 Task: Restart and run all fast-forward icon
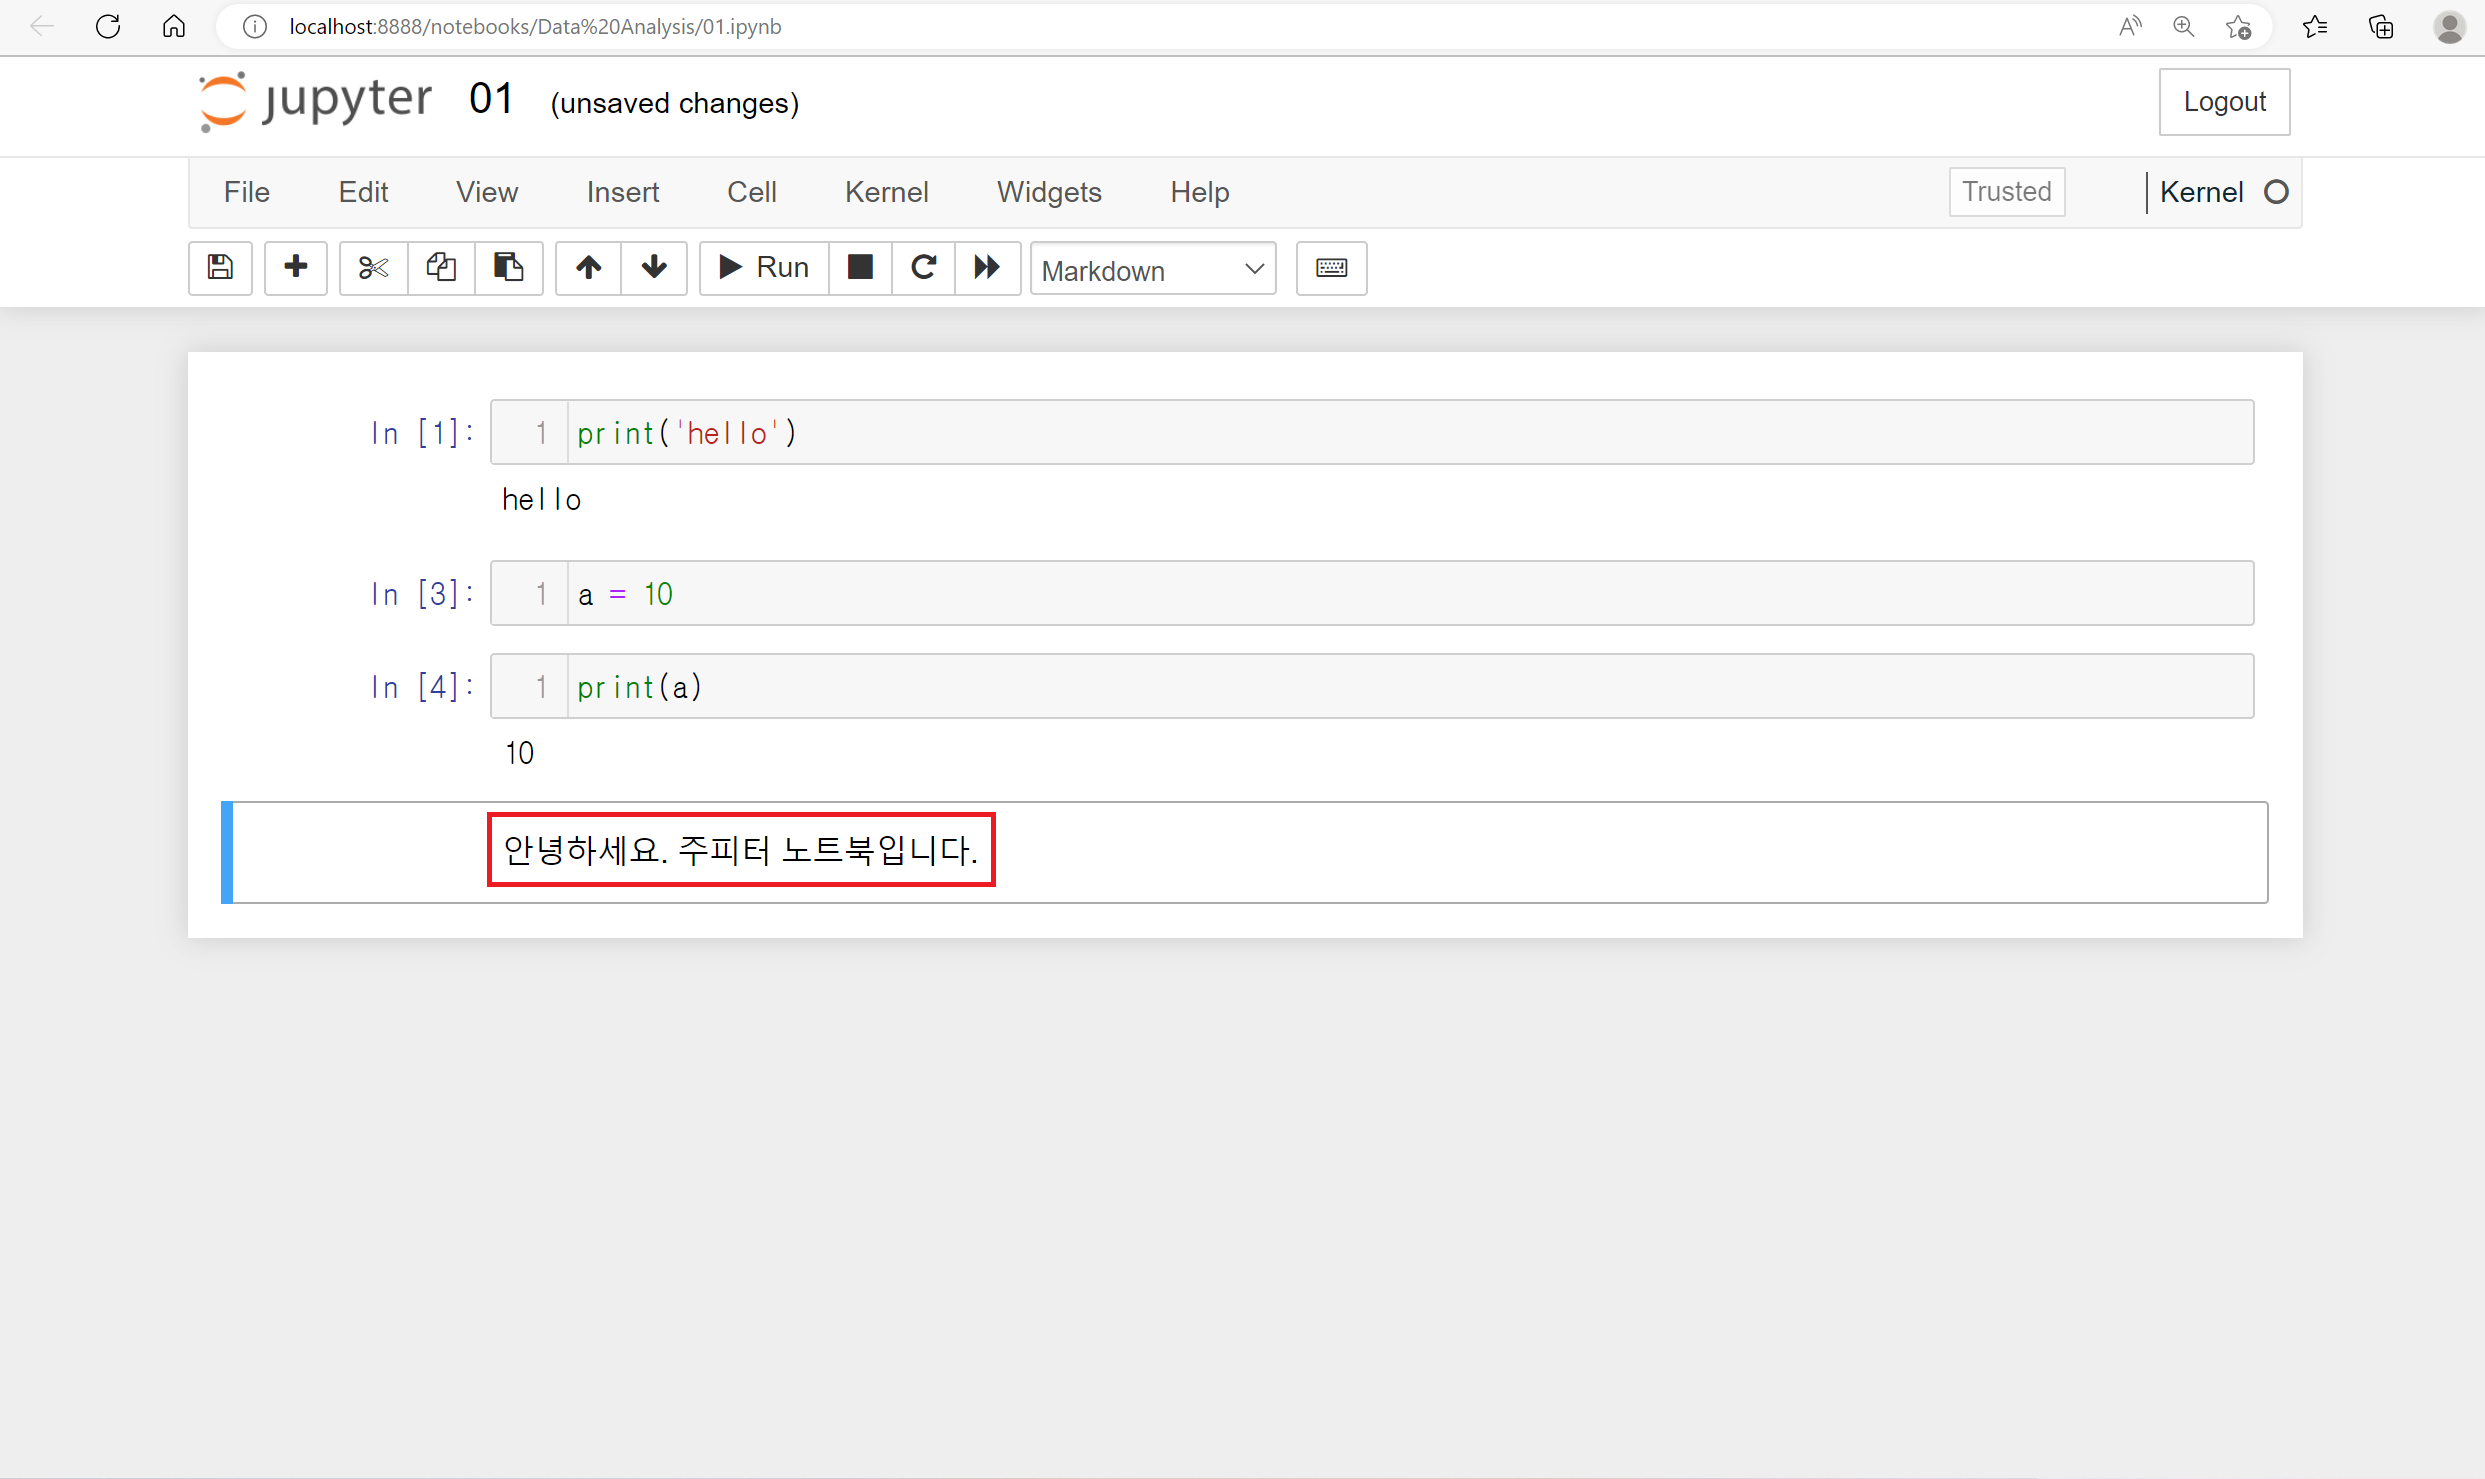(987, 267)
